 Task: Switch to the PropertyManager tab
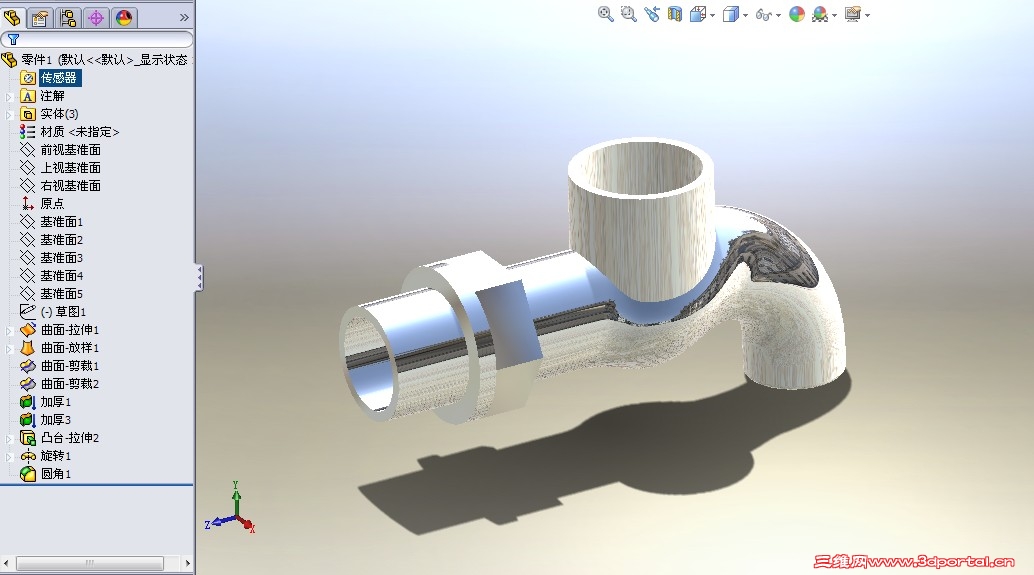click(x=40, y=18)
